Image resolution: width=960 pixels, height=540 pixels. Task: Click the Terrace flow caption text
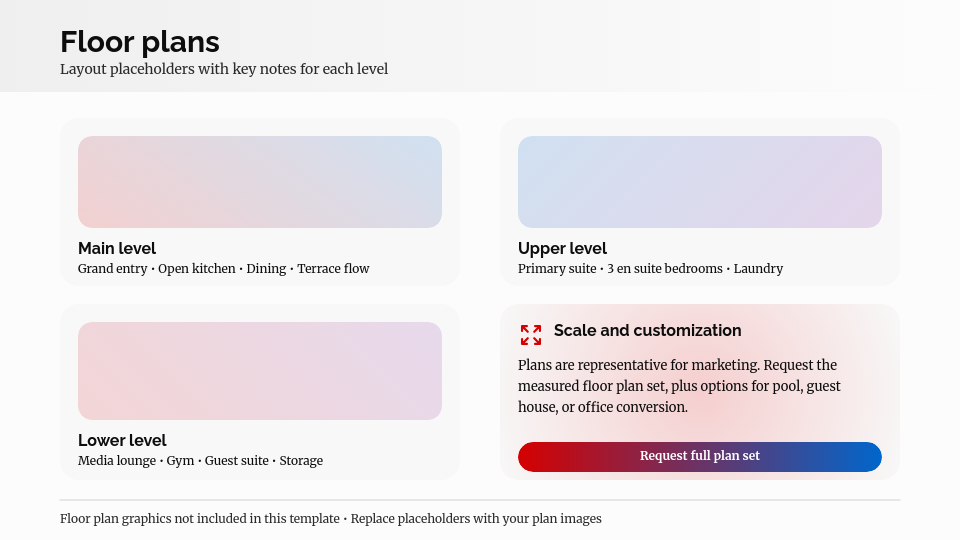(333, 269)
